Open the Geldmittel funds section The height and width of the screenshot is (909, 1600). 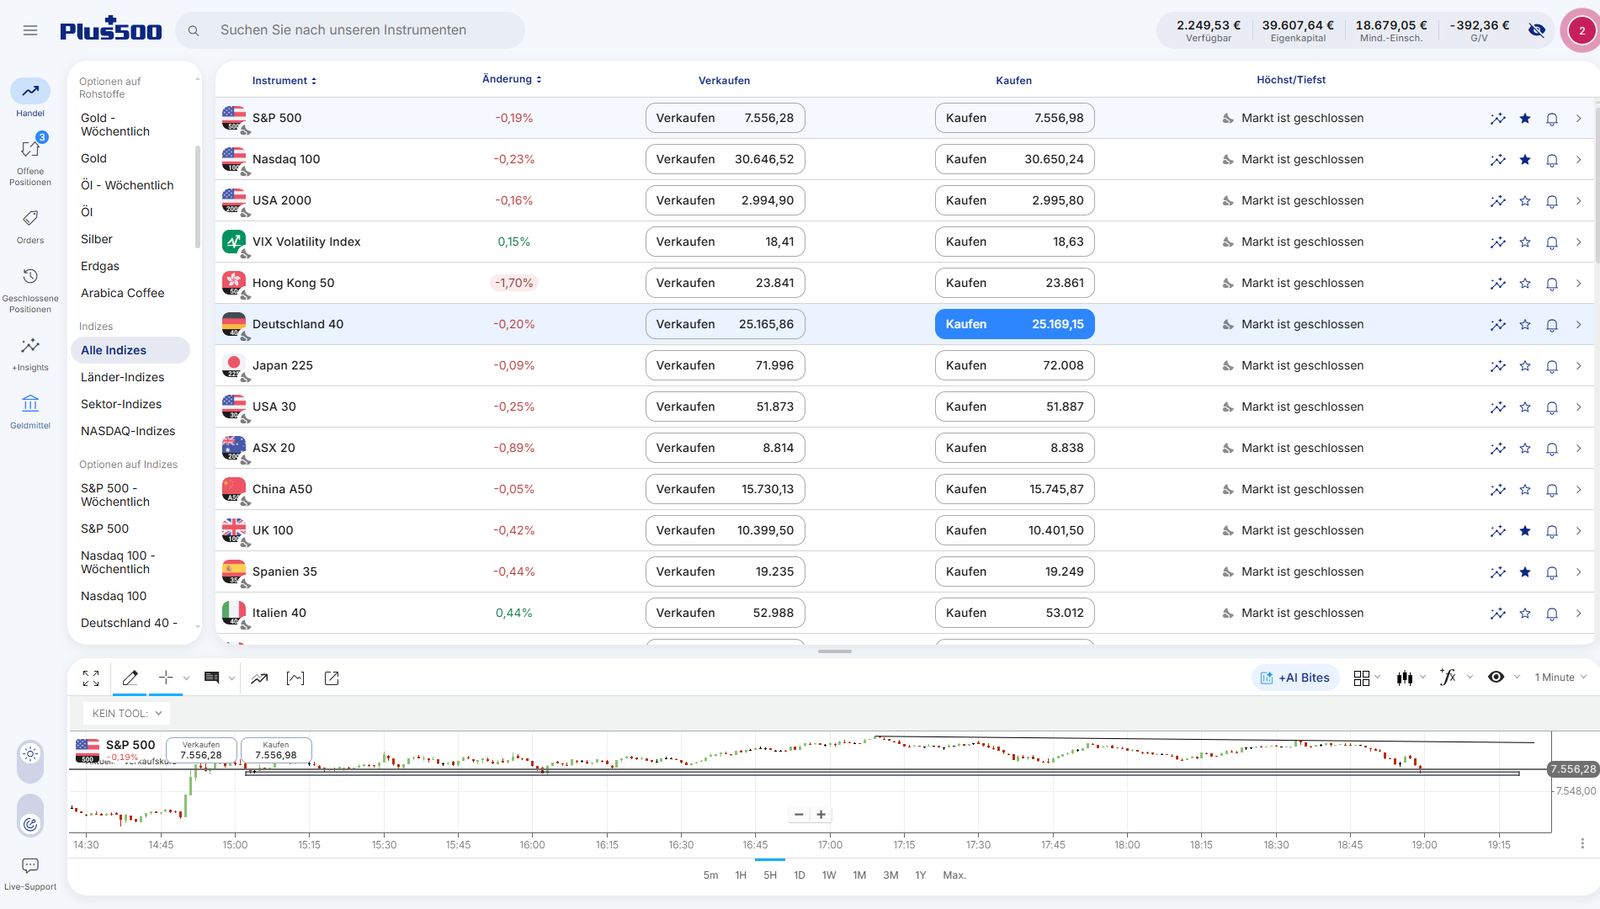click(x=30, y=411)
